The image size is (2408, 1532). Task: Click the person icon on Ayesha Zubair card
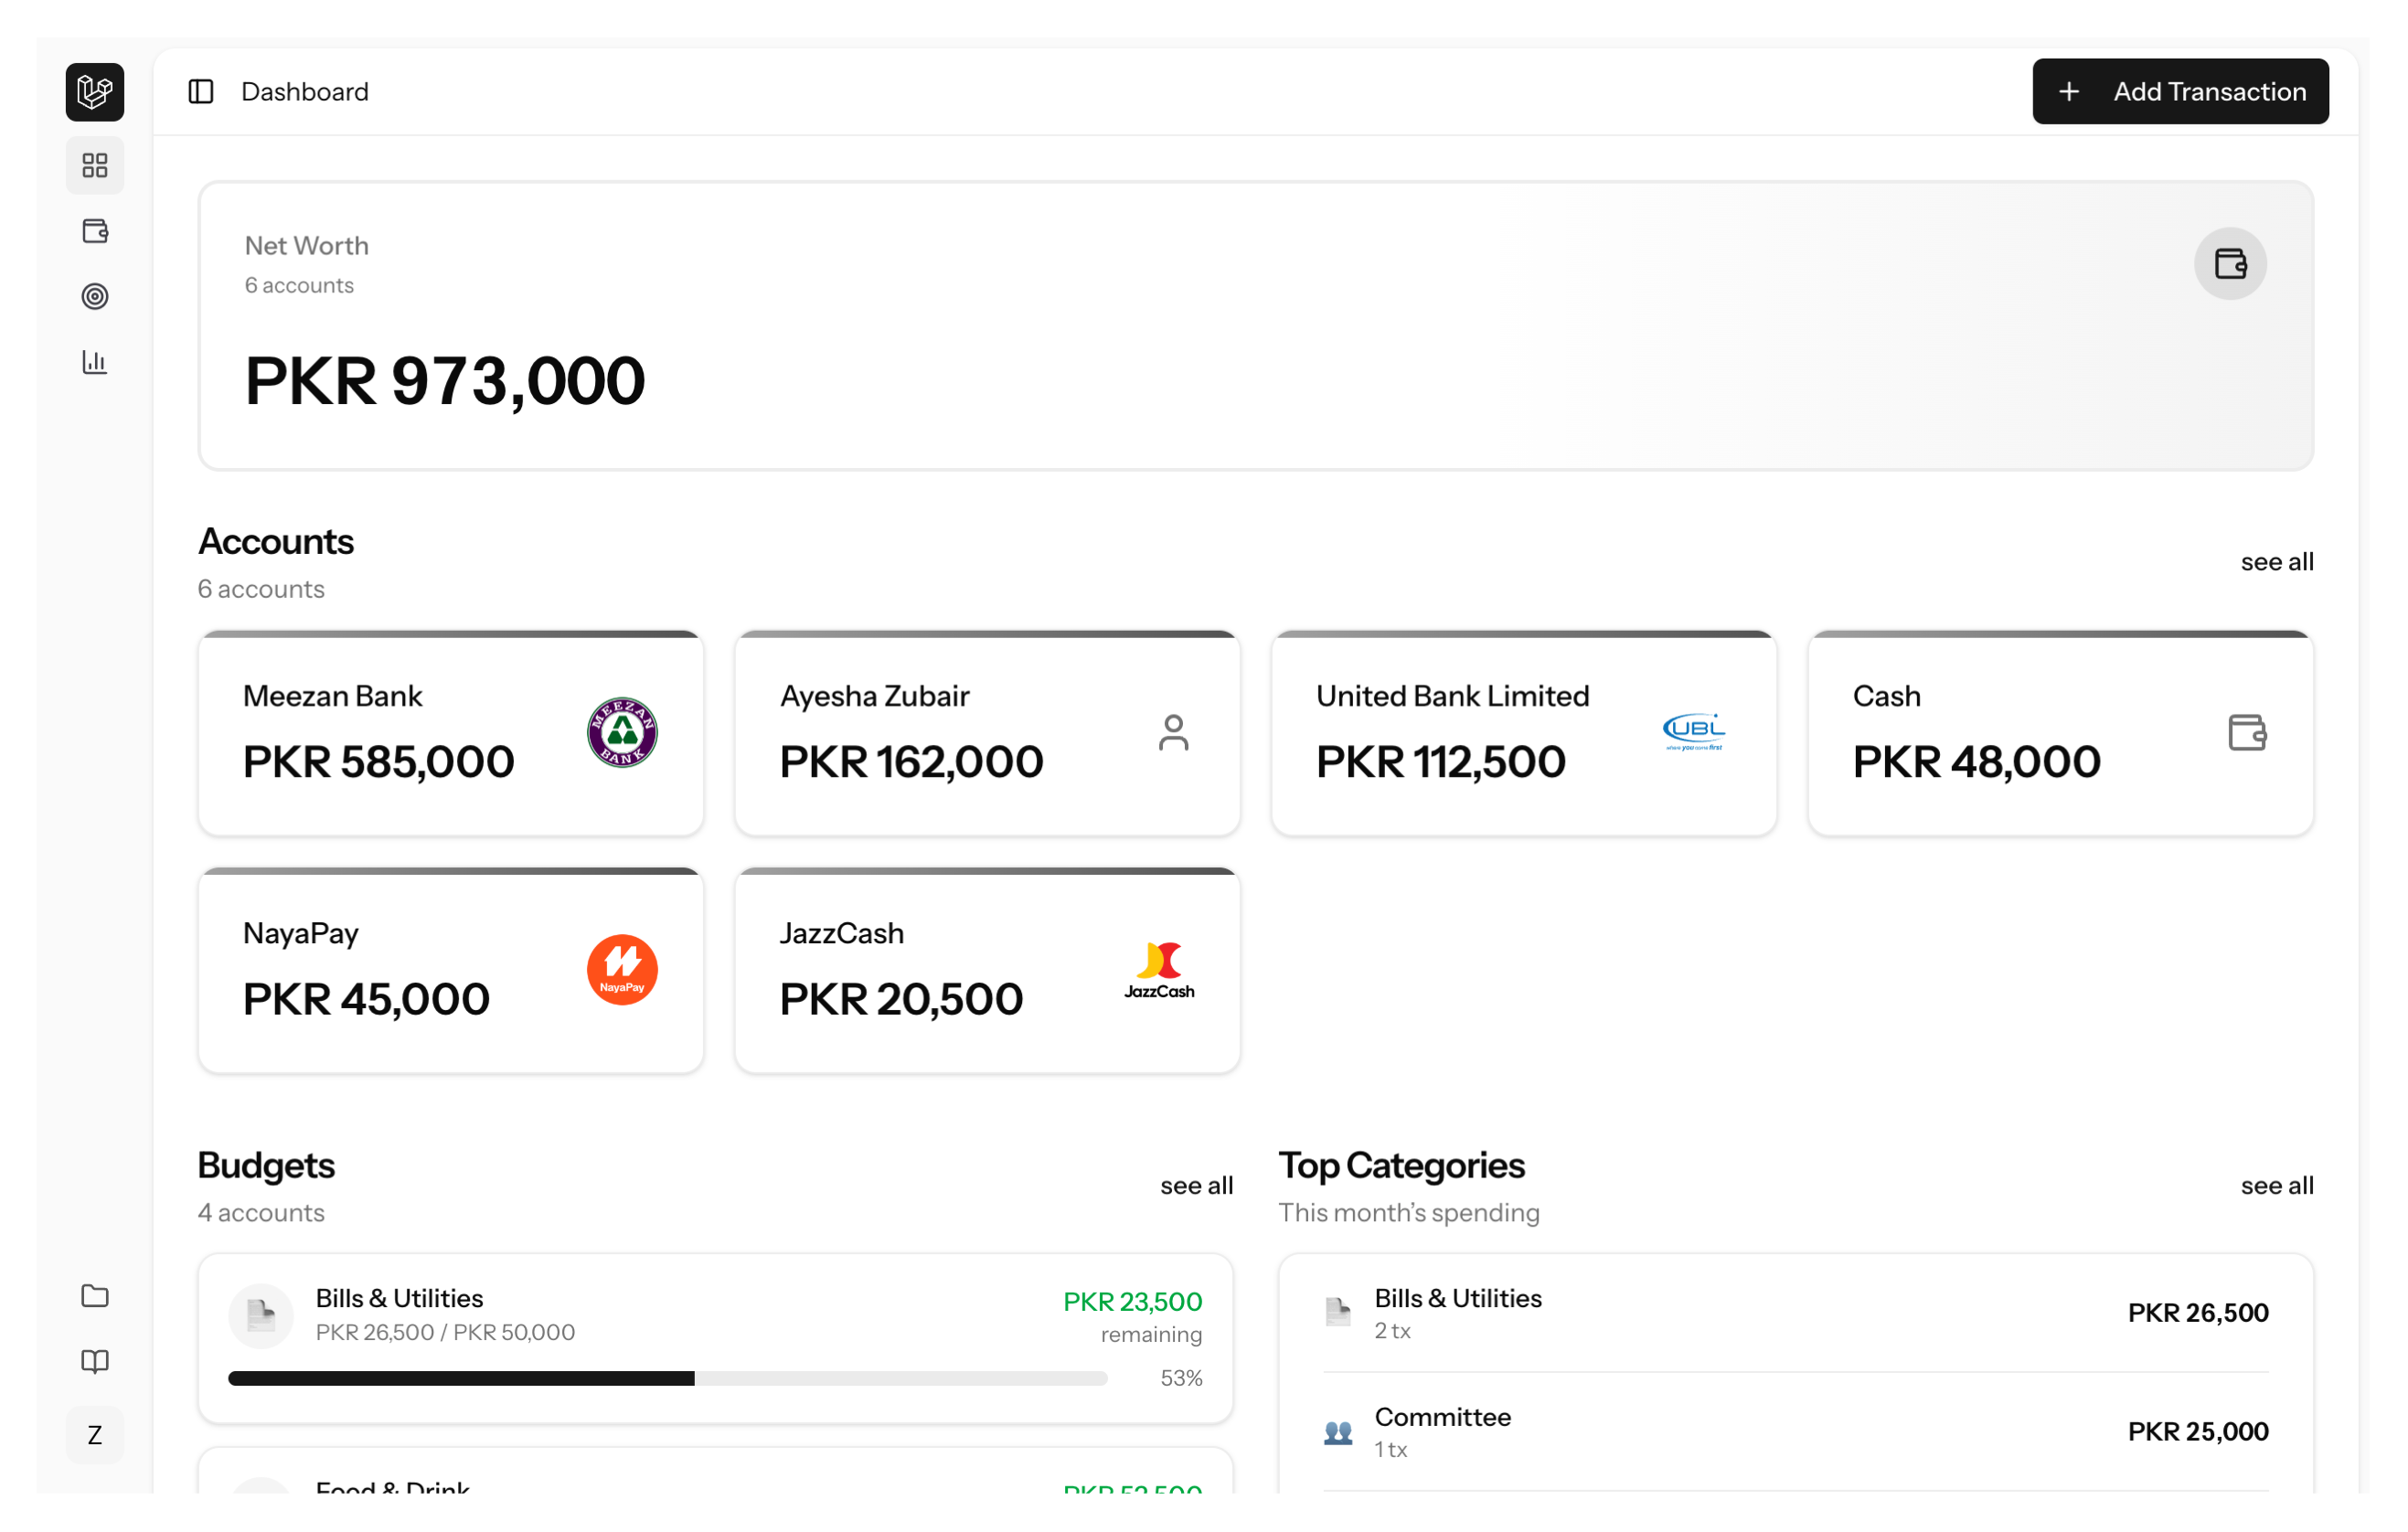(x=1175, y=732)
